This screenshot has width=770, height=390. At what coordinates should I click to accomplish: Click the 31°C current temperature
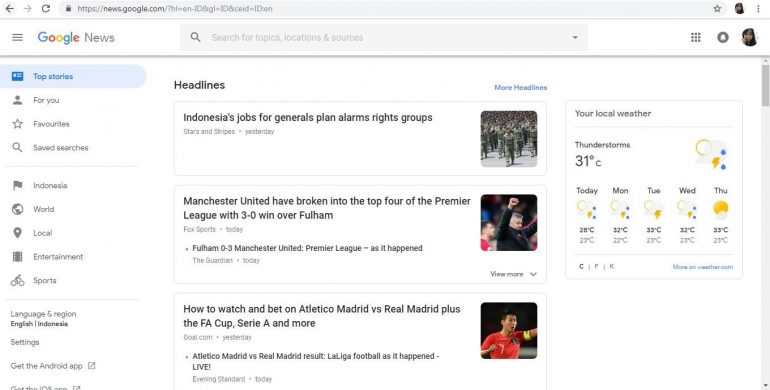pos(588,161)
